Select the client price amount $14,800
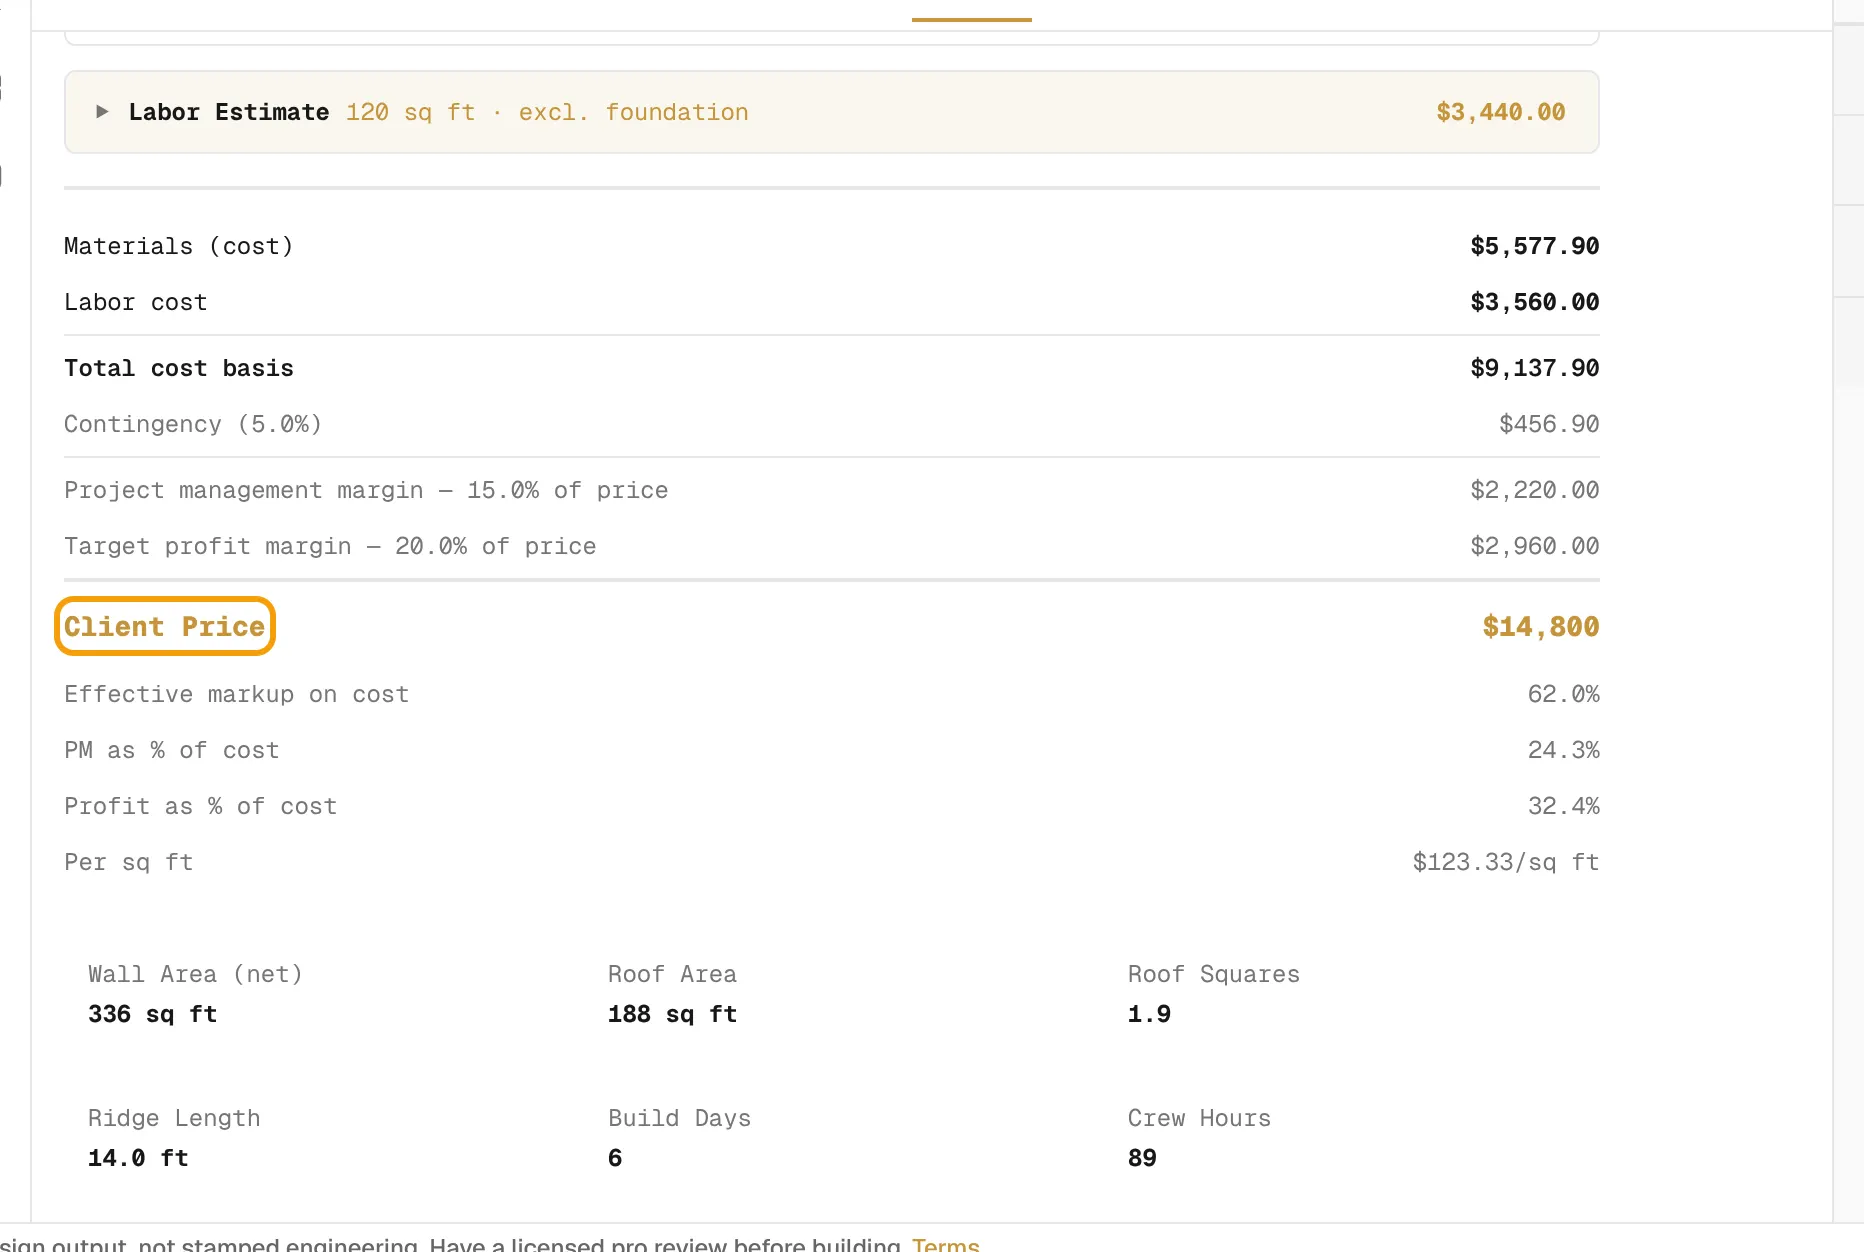The image size is (1864, 1252). [x=1541, y=626]
